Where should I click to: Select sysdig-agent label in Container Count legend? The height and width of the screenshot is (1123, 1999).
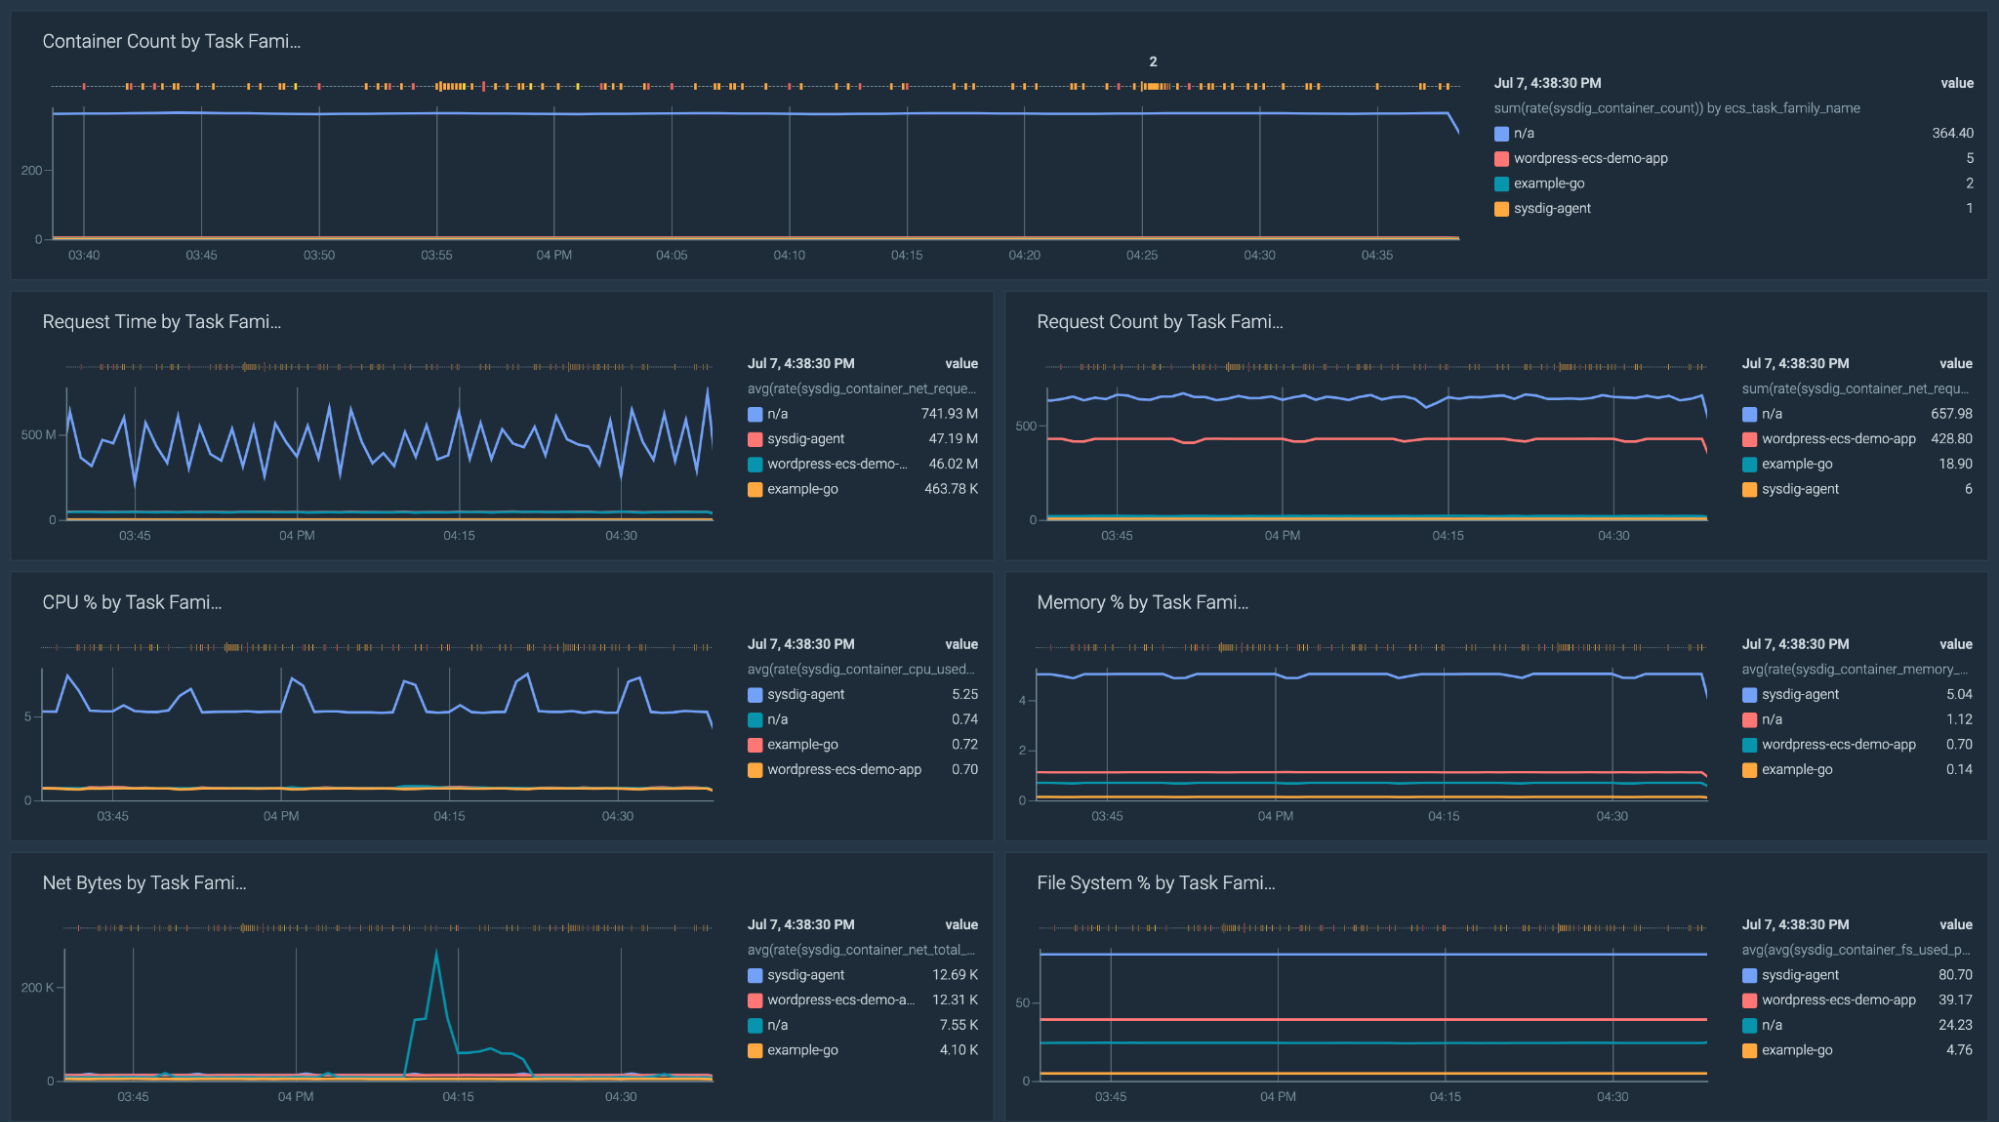(x=1552, y=209)
